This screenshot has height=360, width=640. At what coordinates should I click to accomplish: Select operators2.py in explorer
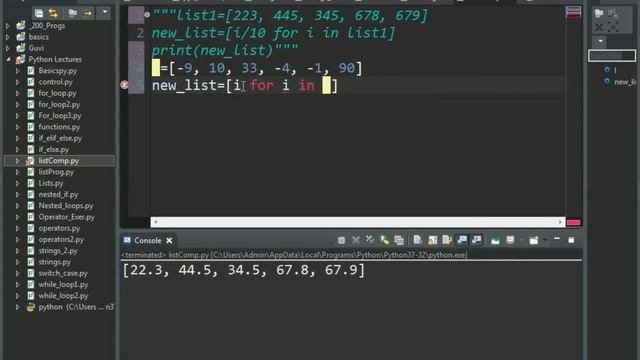point(61,240)
